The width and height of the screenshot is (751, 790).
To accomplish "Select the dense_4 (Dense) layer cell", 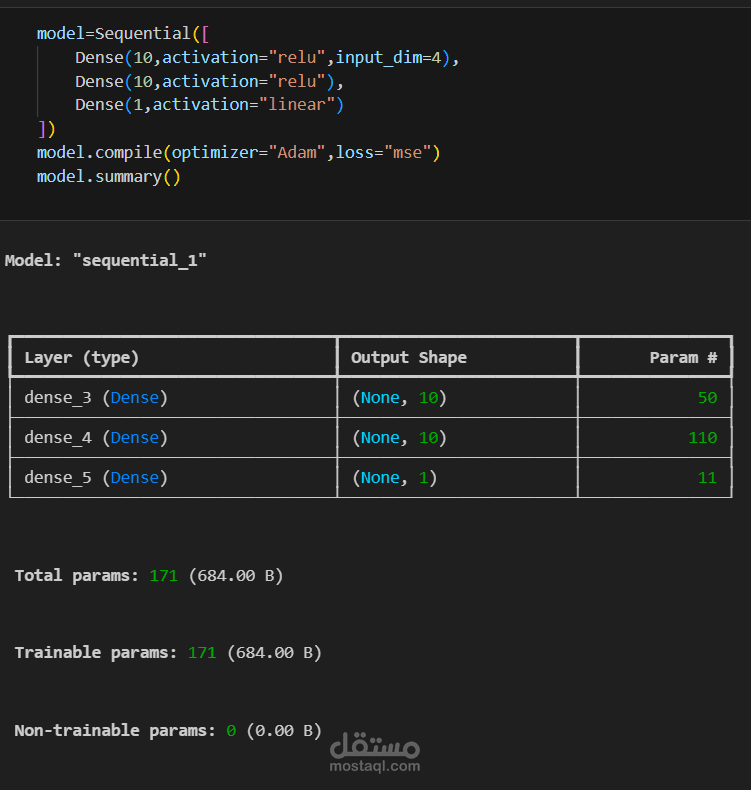I will tap(96, 437).
